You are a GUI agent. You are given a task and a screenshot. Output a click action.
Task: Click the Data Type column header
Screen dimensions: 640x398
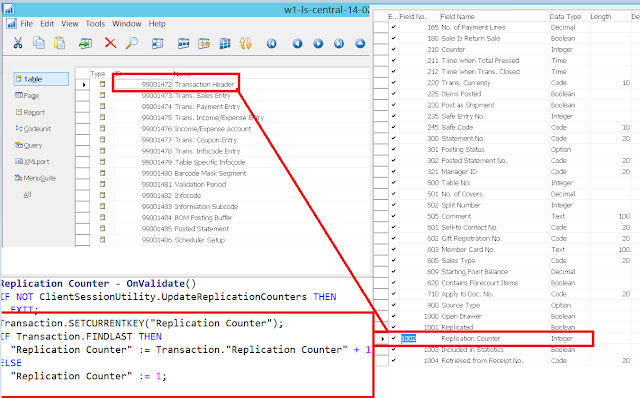[569, 16]
